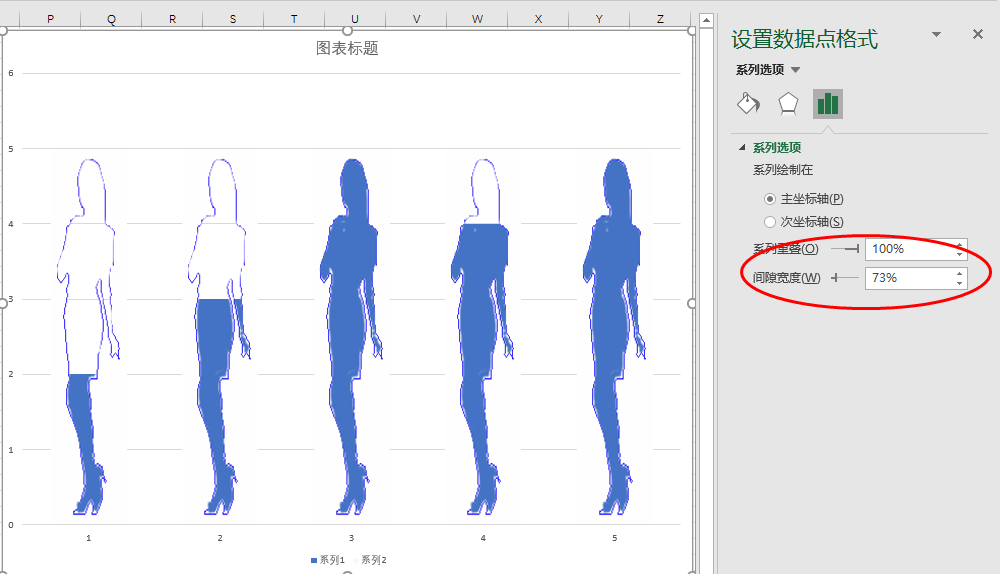Decrease the 系列重叠 value with down arrow

pyautogui.click(x=960, y=254)
